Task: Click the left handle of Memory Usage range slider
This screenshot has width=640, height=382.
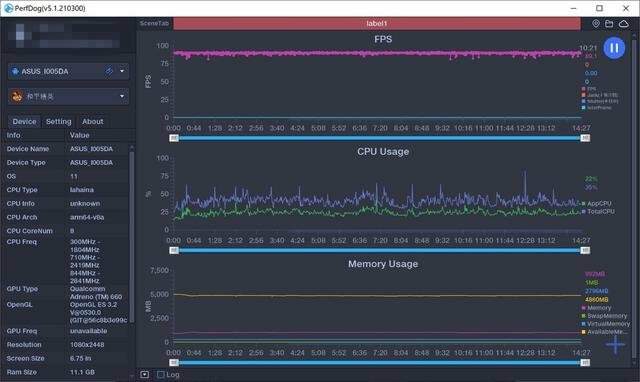Action: pos(174,362)
